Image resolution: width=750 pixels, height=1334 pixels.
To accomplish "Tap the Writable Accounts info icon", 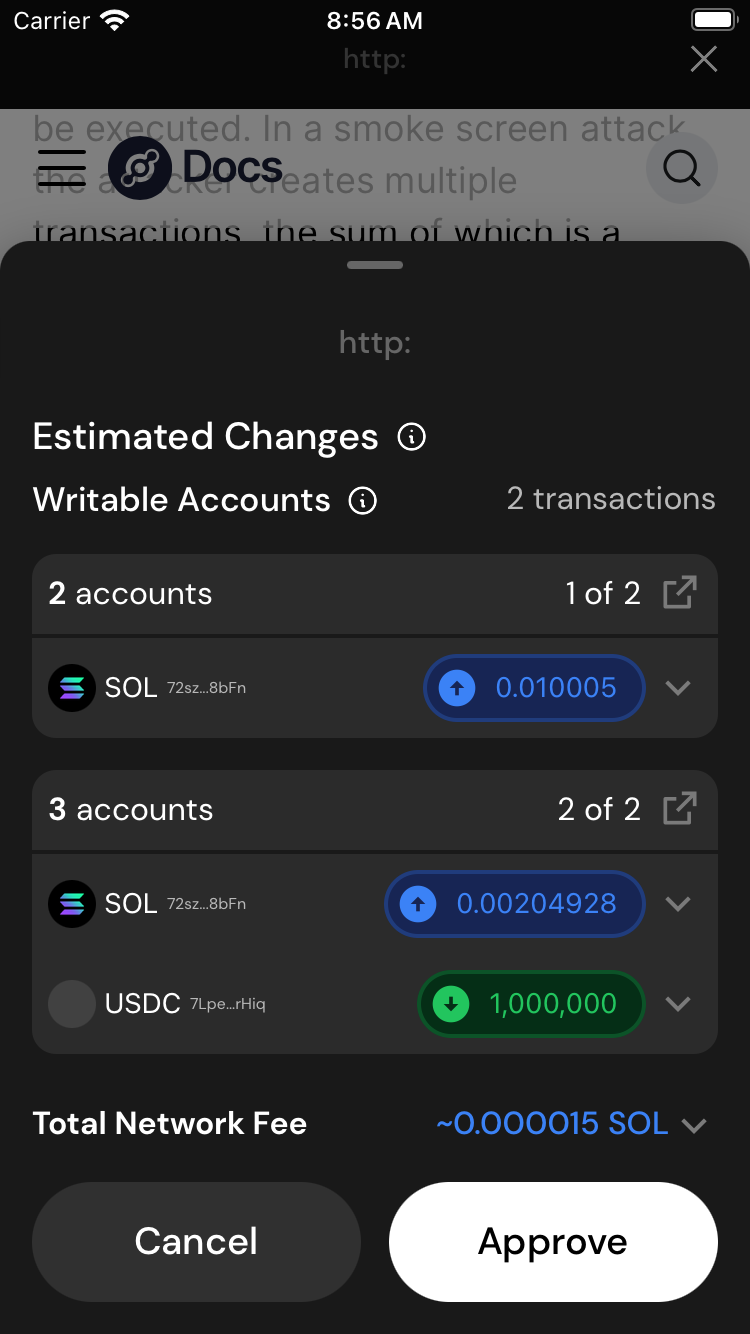I will click(362, 500).
